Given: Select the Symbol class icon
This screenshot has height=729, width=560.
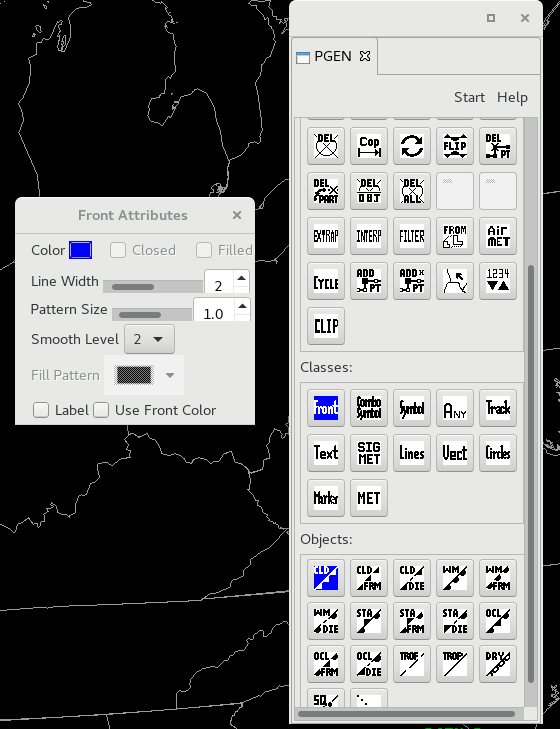Looking at the screenshot, I should click(x=412, y=408).
